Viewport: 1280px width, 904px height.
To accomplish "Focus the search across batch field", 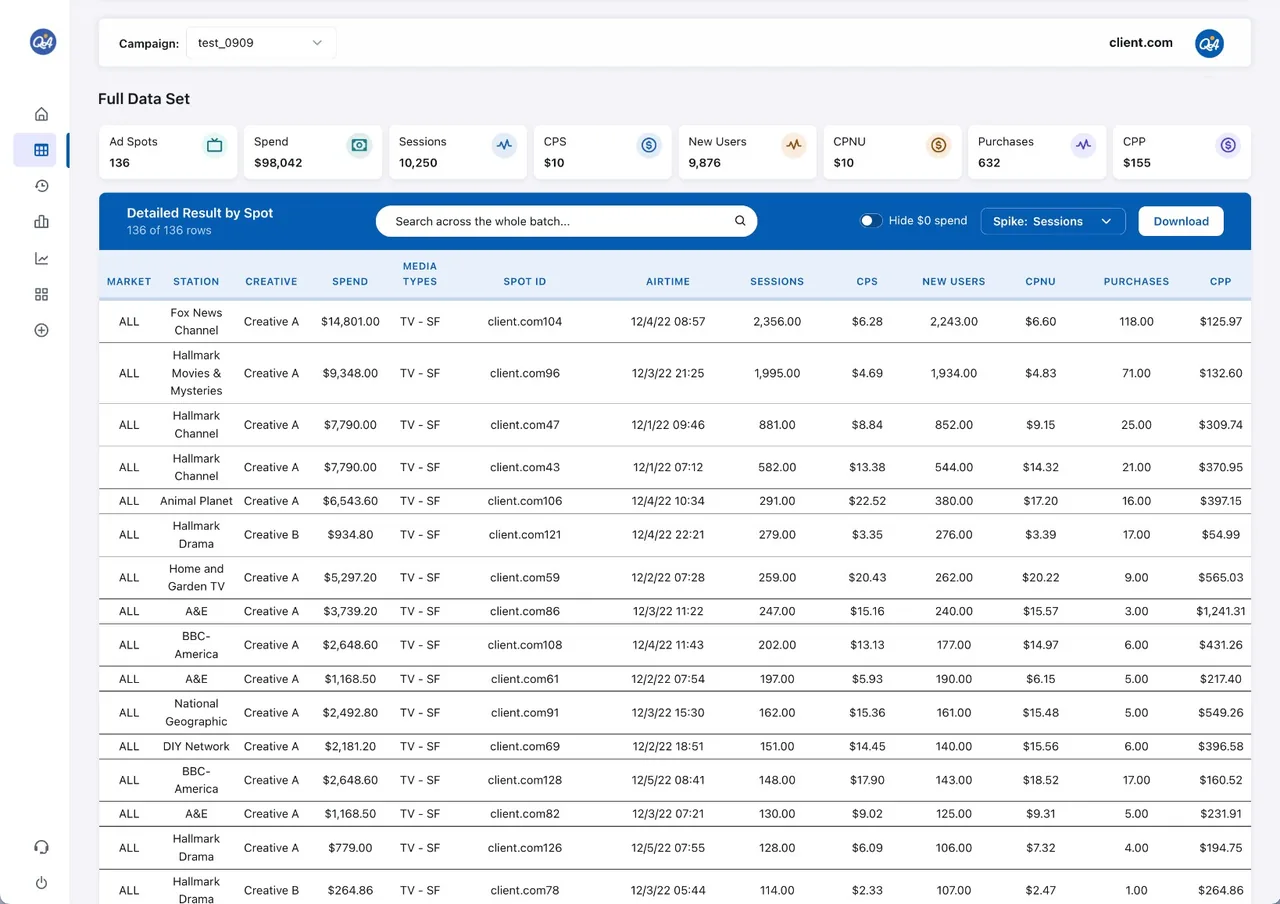I will [x=566, y=221].
